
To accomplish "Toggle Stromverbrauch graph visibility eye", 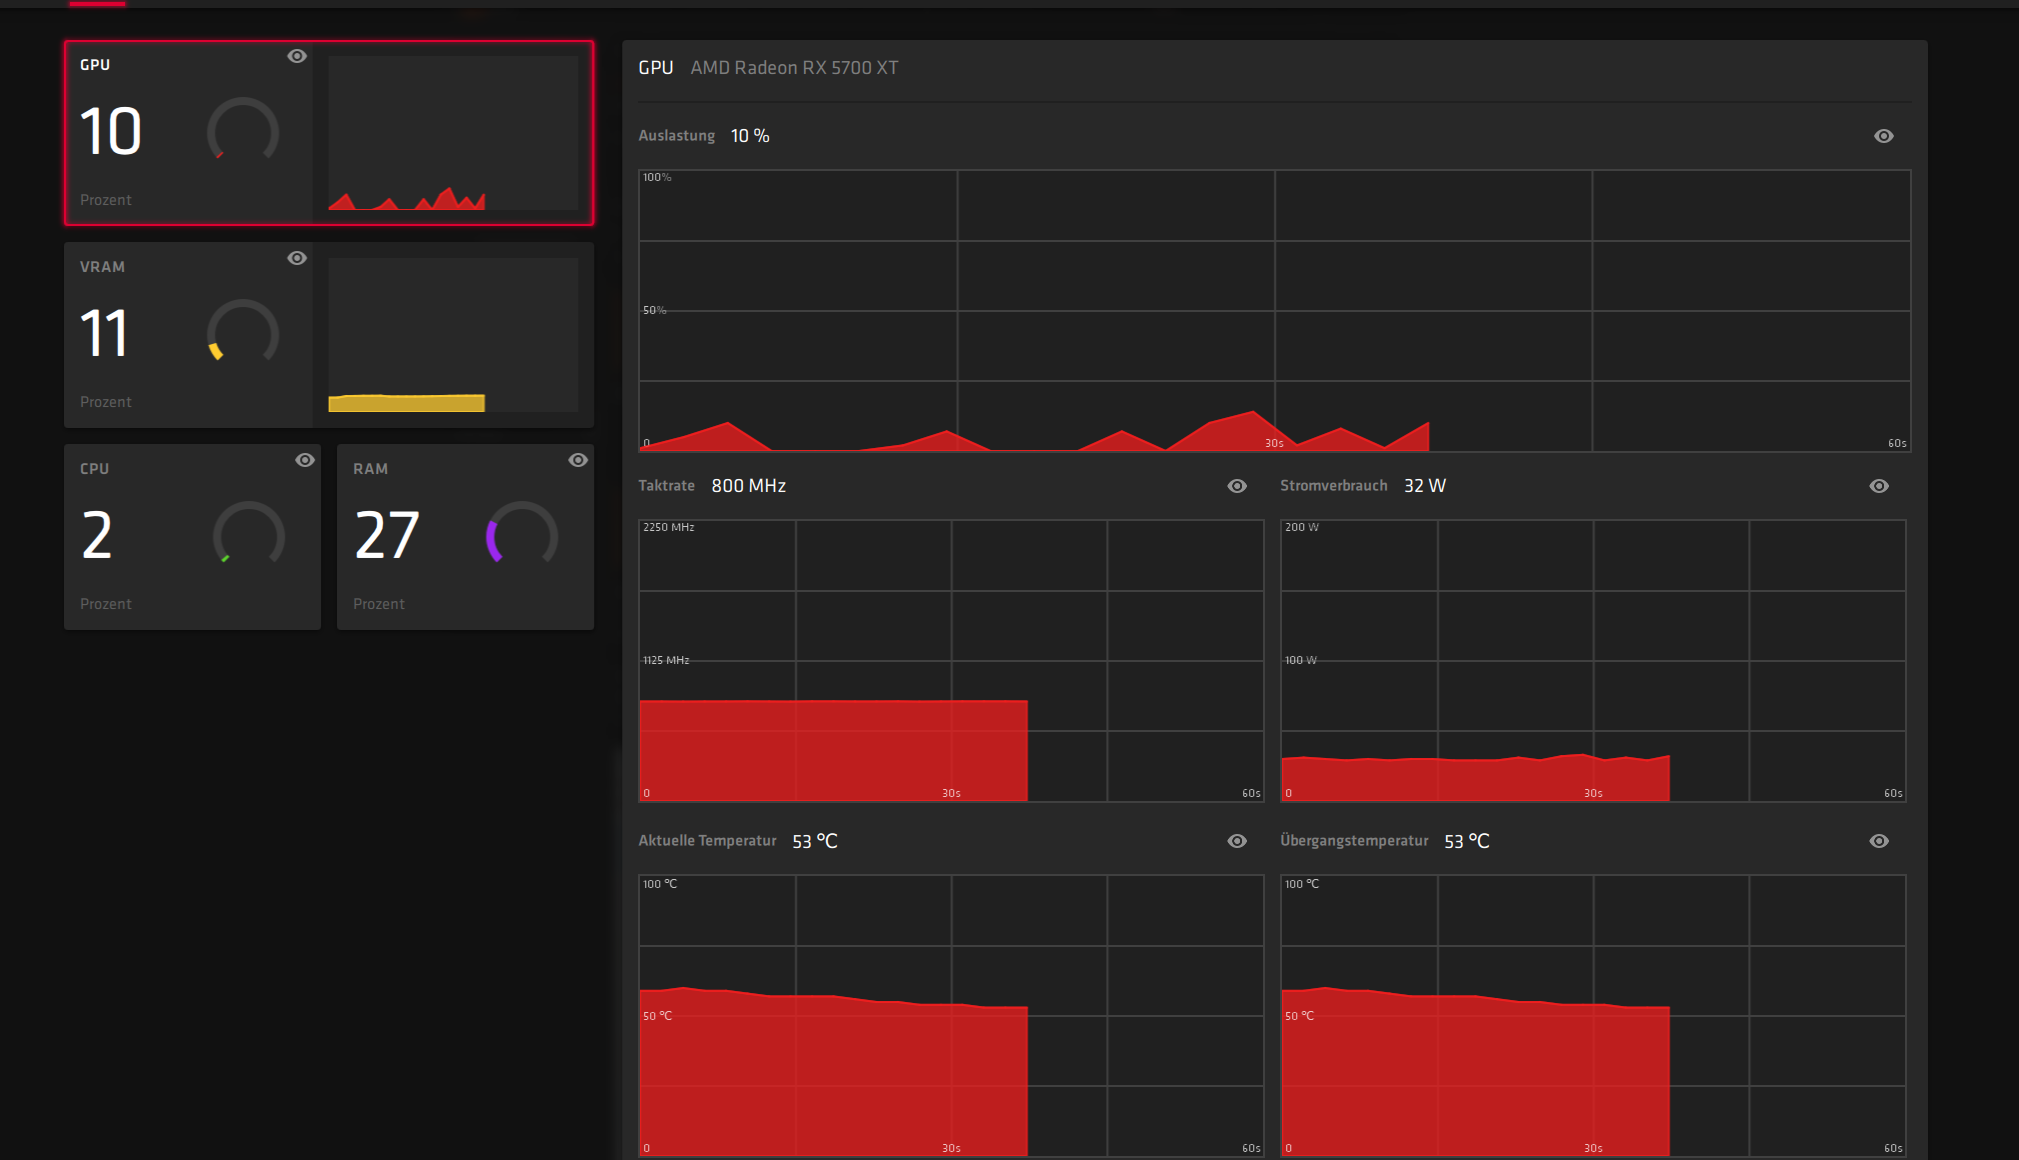I will coord(1879,486).
